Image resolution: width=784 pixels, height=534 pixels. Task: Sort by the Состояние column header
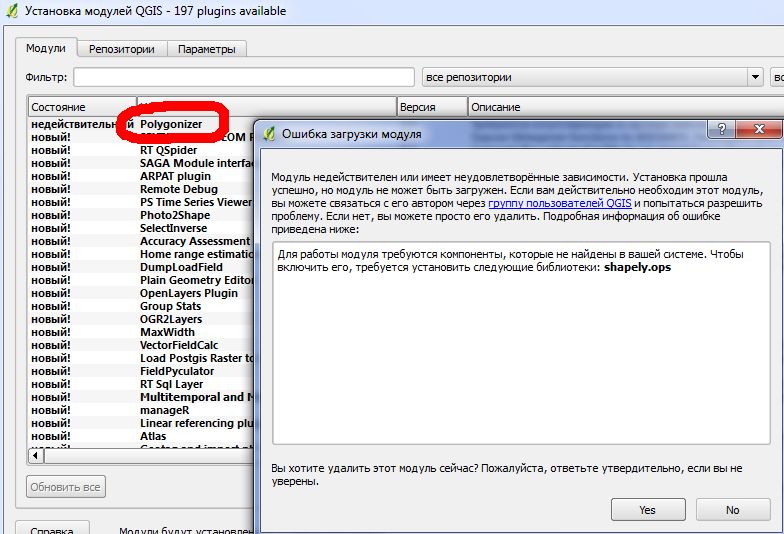pyautogui.click(x=82, y=107)
